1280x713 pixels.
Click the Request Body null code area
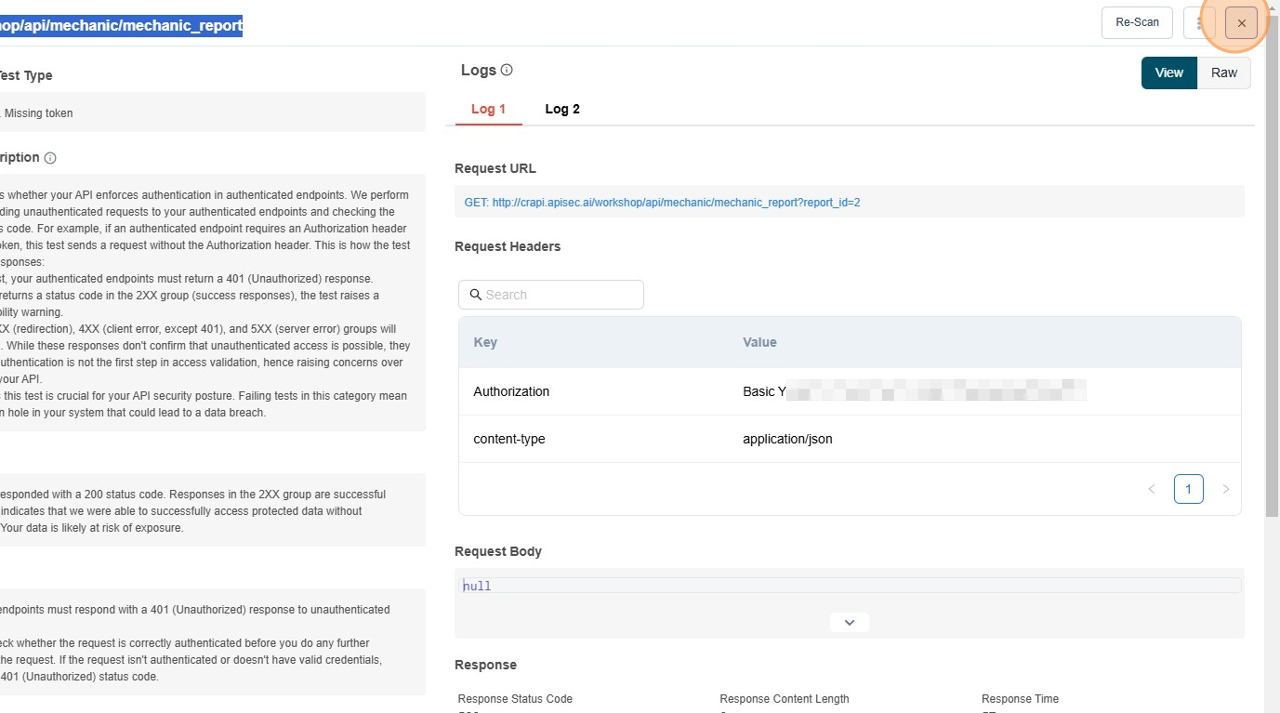[849, 586]
